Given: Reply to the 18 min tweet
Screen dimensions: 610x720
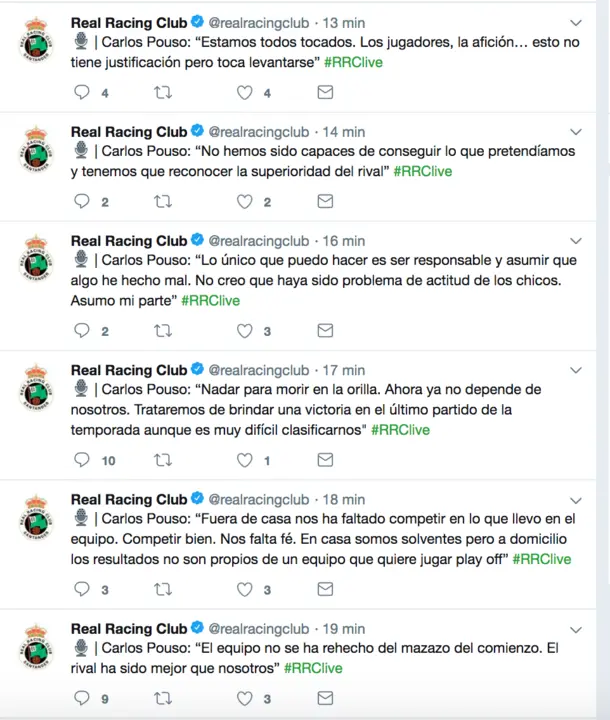Looking at the screenshot, I should (83, 590).
